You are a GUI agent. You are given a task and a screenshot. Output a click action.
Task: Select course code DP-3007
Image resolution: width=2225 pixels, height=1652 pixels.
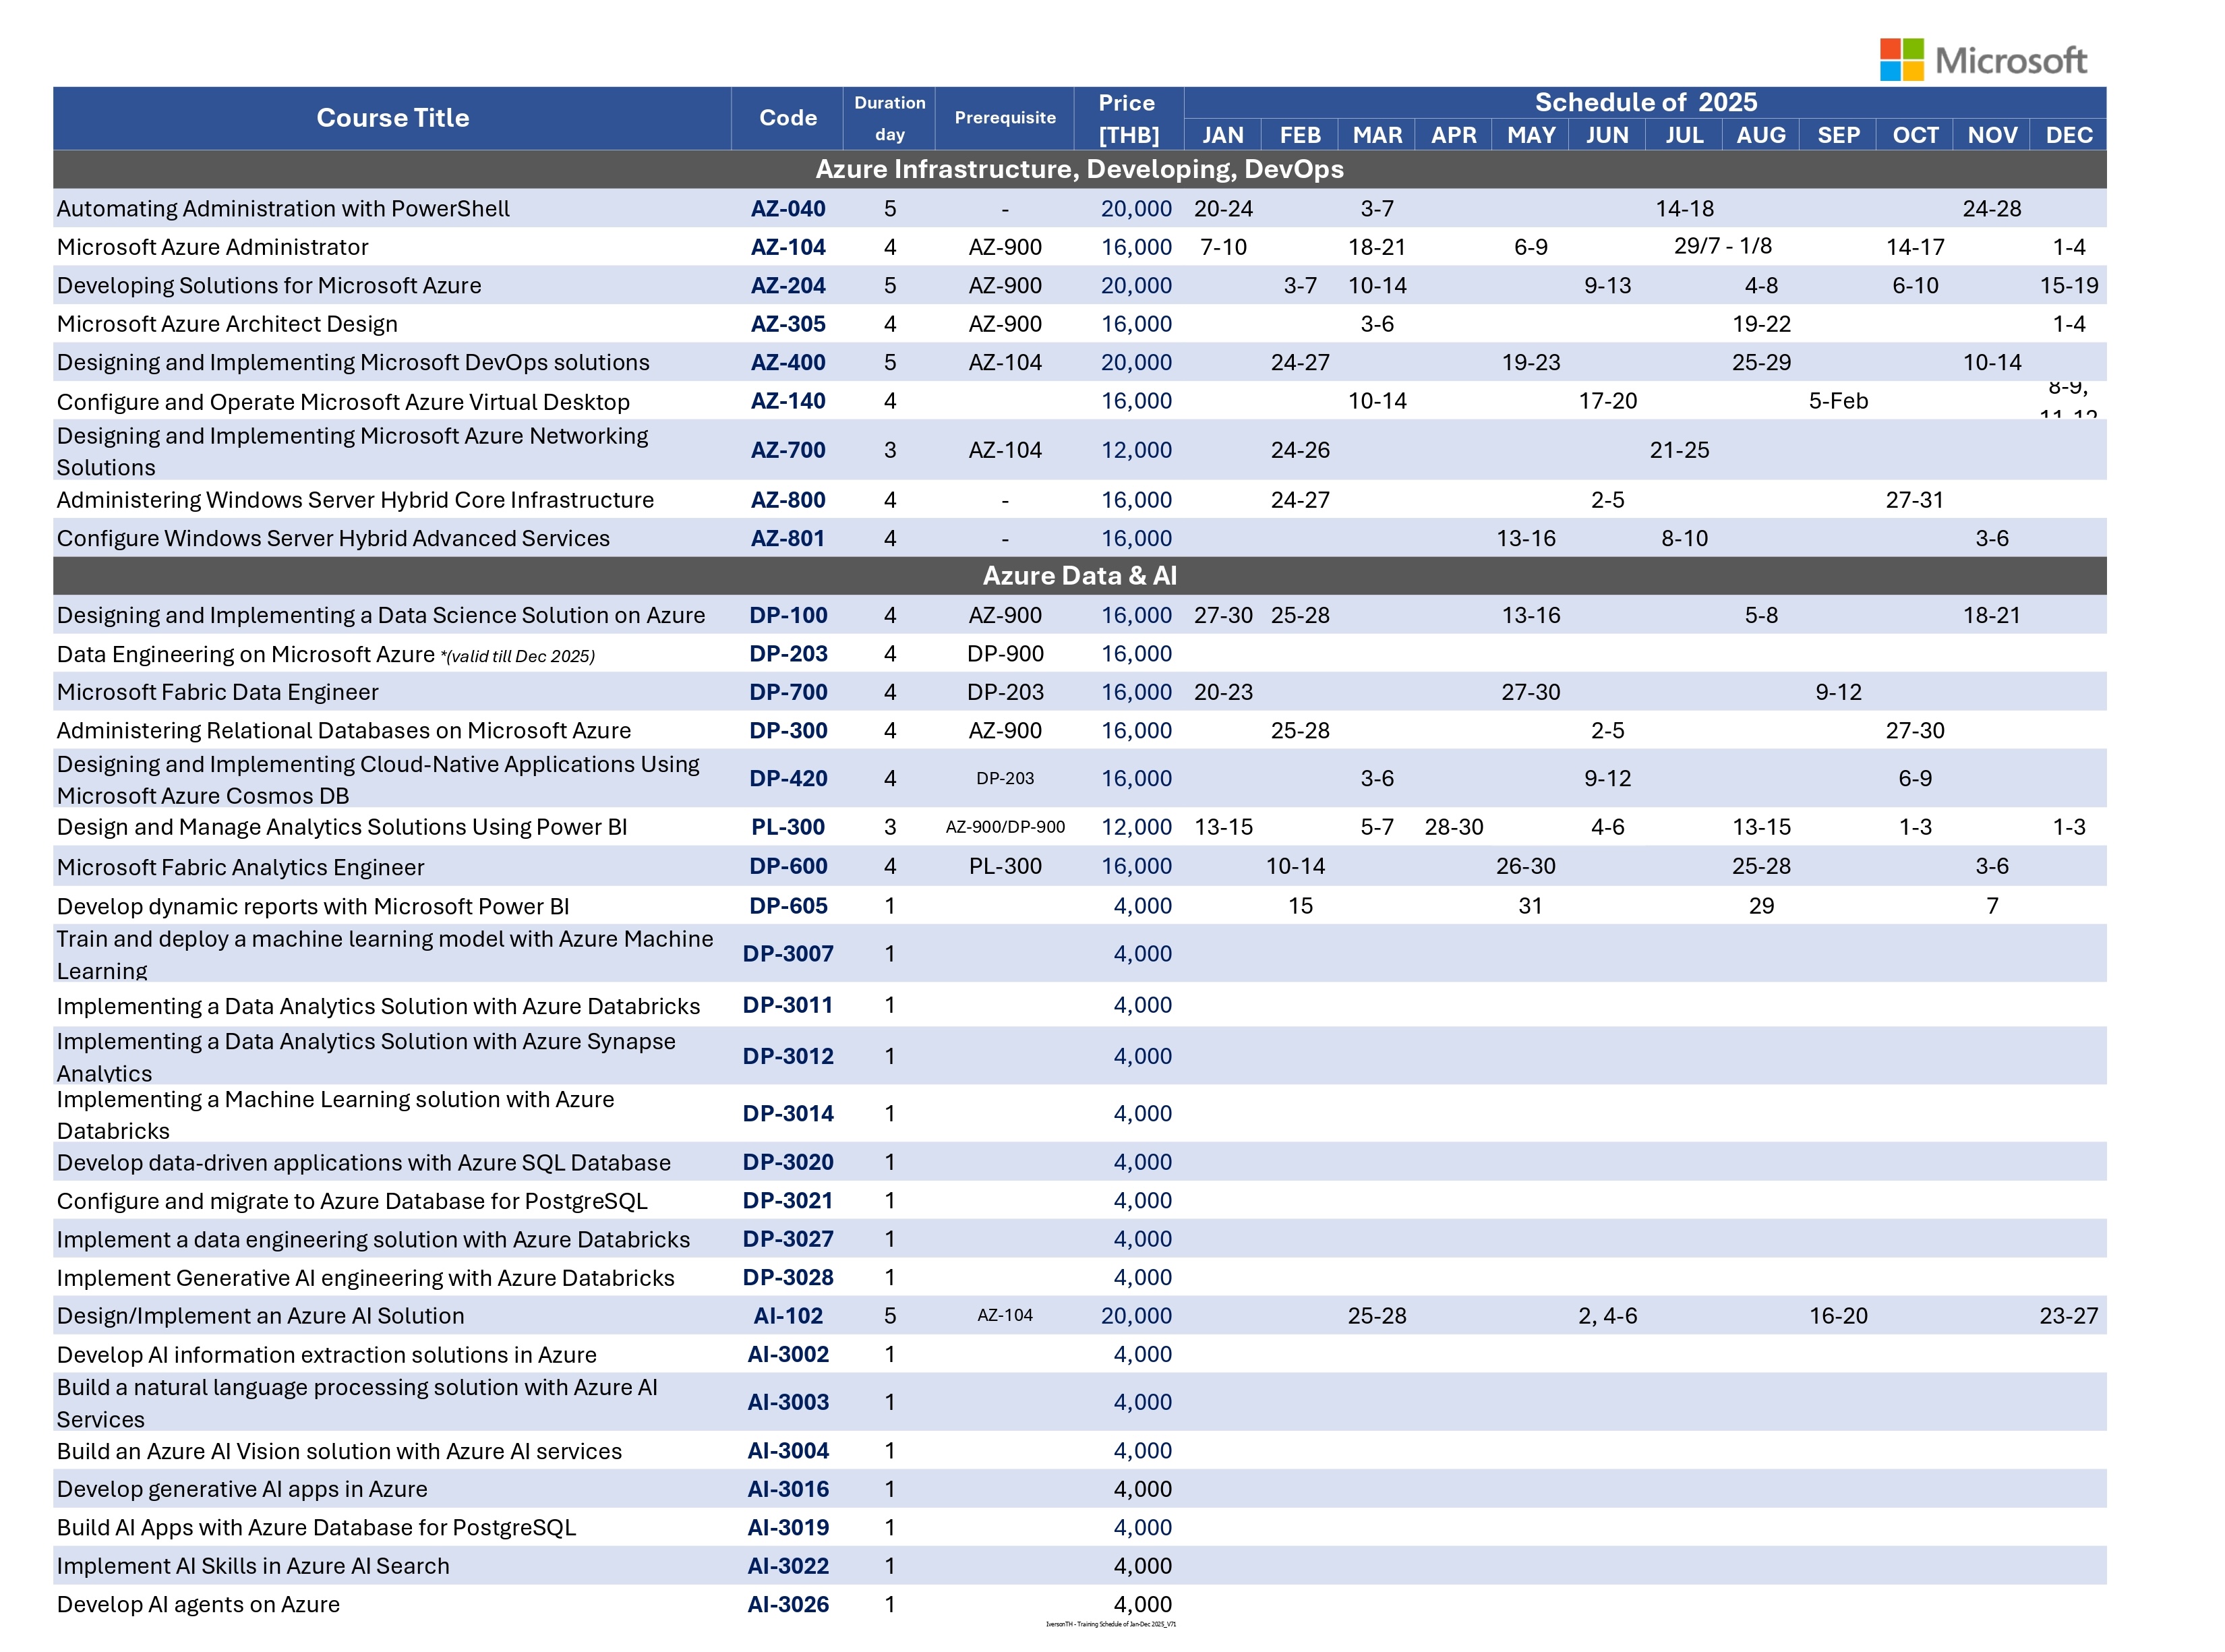tap(788, 954)
